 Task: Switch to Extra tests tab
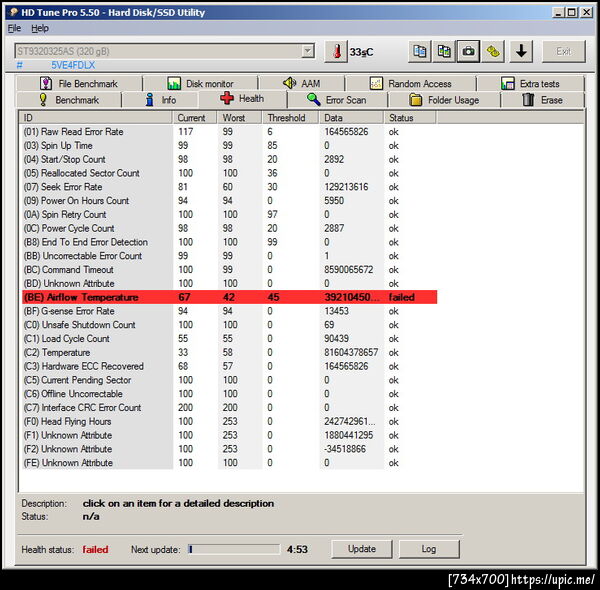click(x=530, y=83)
